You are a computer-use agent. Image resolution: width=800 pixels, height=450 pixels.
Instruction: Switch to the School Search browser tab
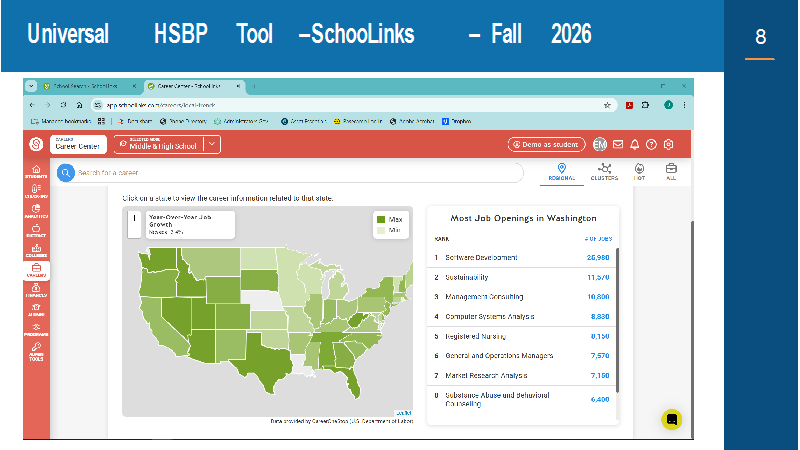coord(84,86)
